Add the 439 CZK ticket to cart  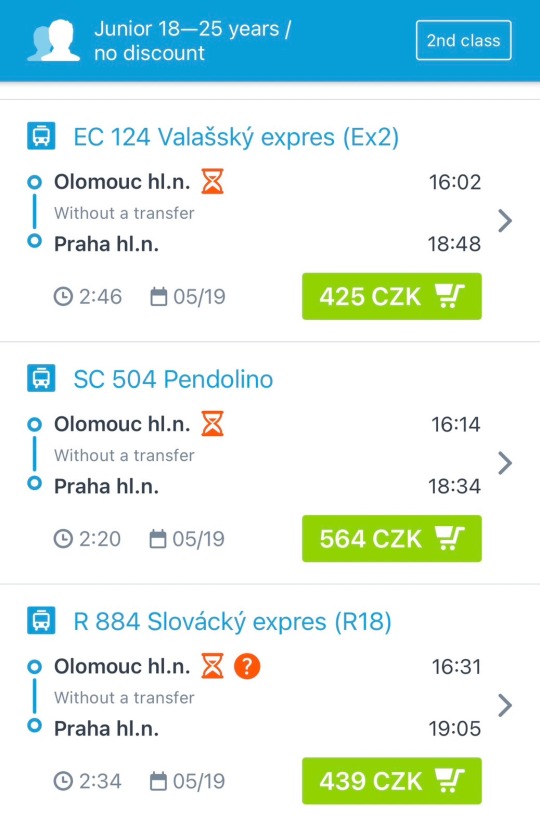pos(392,781)
